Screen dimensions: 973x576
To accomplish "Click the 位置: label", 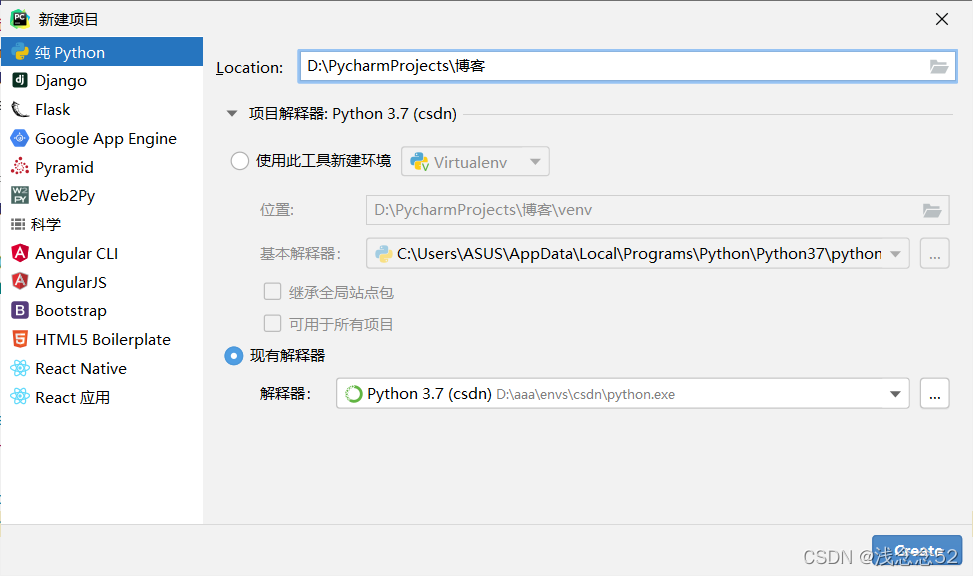I will click(277, 210).
